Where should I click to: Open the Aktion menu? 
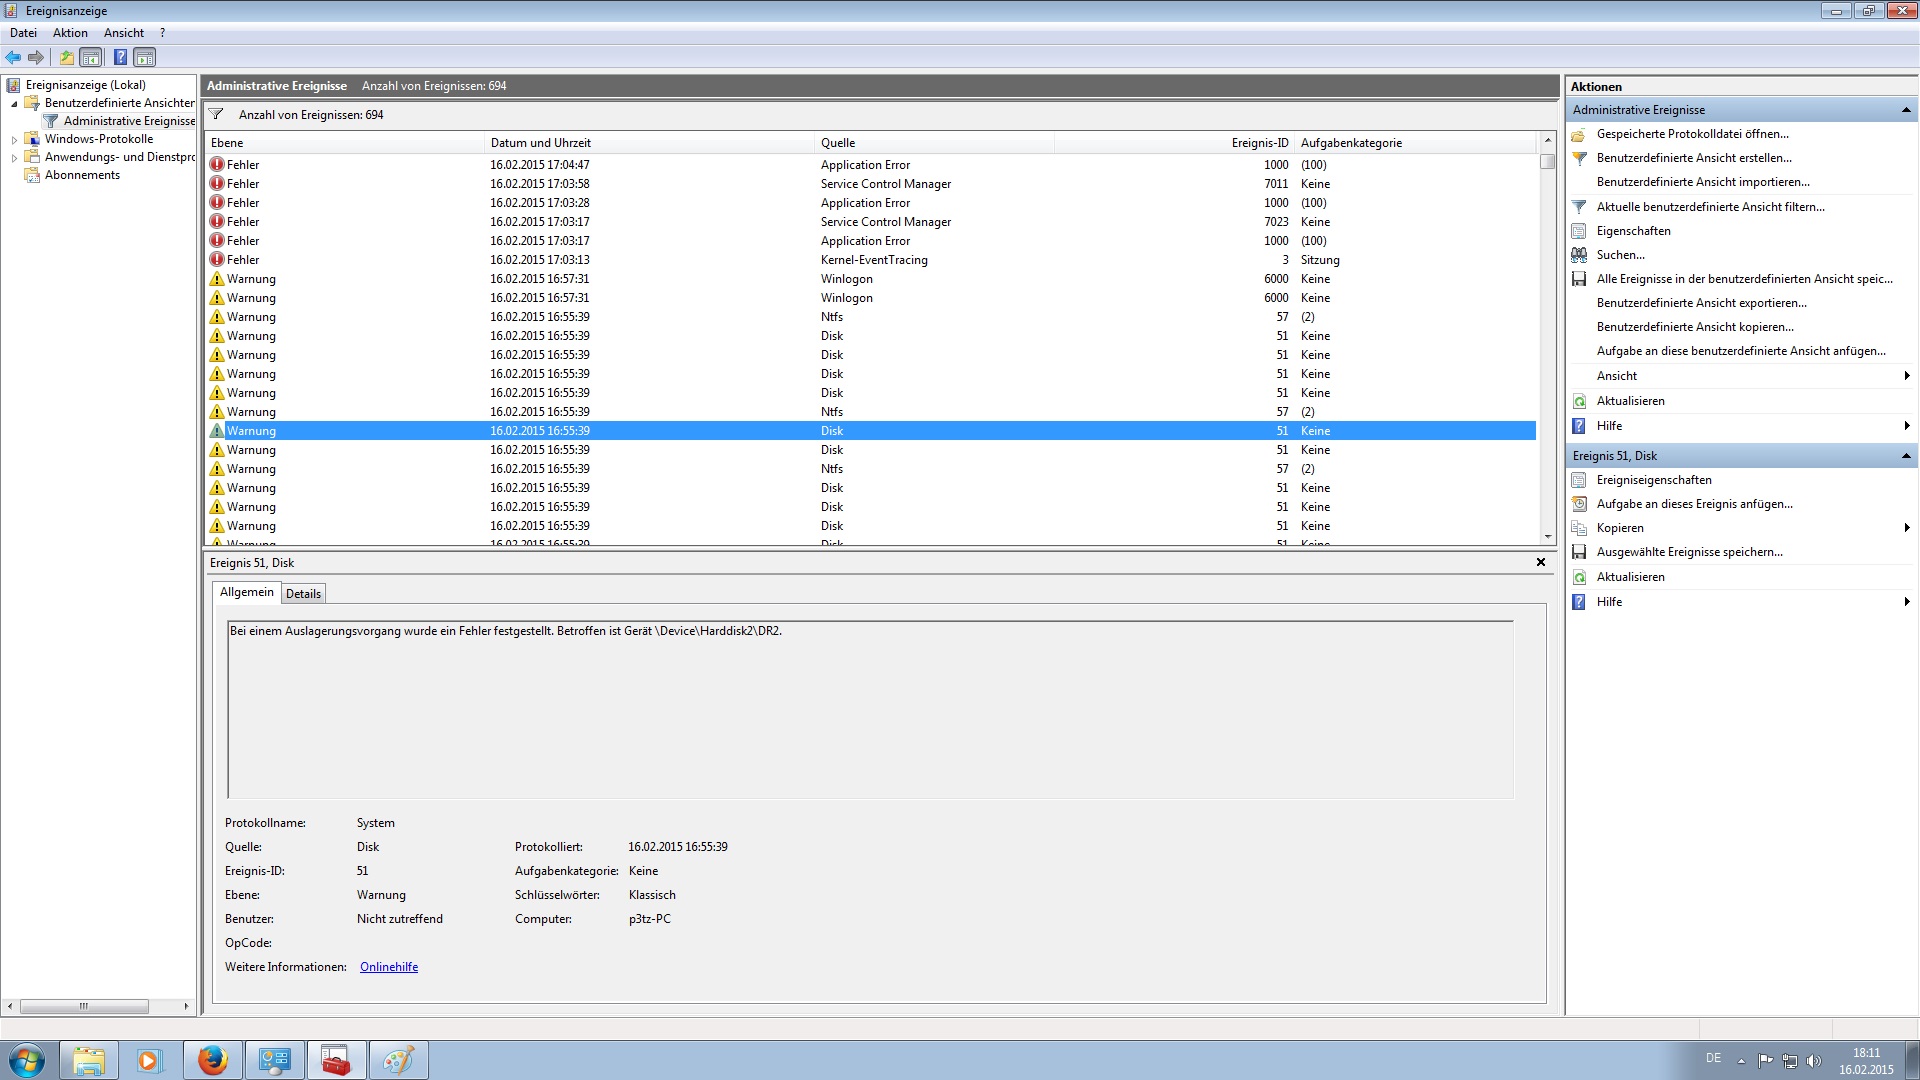(x=70, y=33)
